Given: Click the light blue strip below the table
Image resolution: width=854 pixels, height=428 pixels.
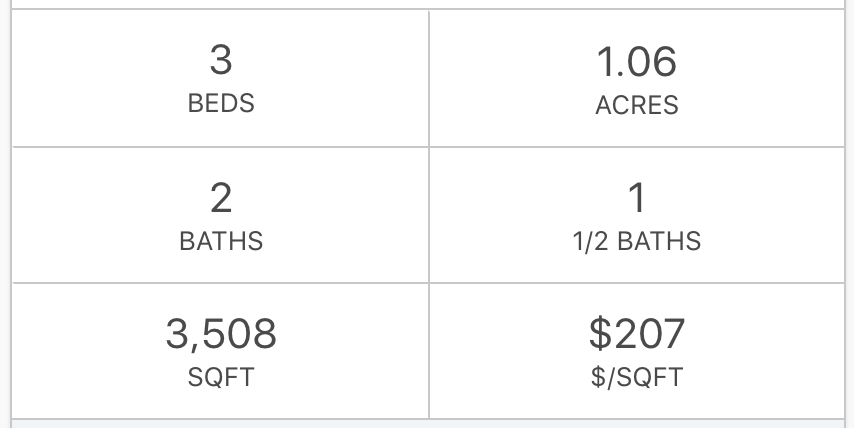Looking at the screenshot, I should 428,424.
